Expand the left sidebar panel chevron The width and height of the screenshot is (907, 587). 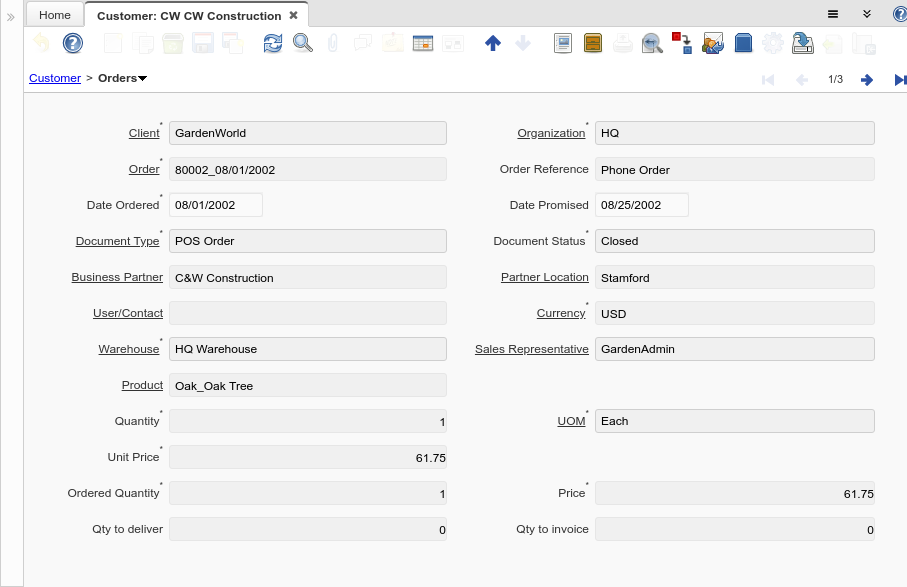(x=11, y=17)
